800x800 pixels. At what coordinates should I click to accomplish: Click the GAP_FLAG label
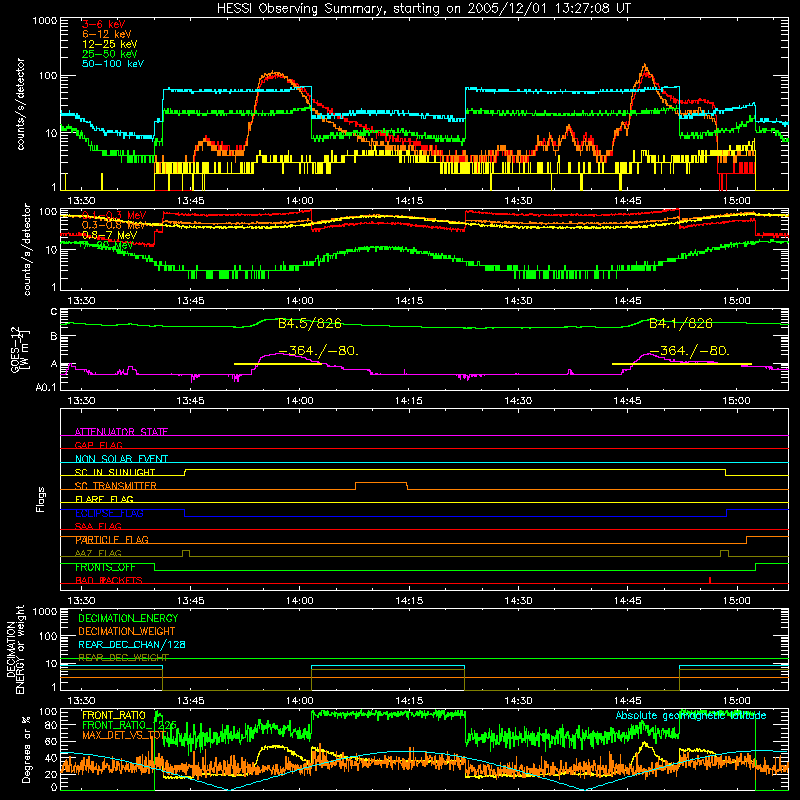98,445
